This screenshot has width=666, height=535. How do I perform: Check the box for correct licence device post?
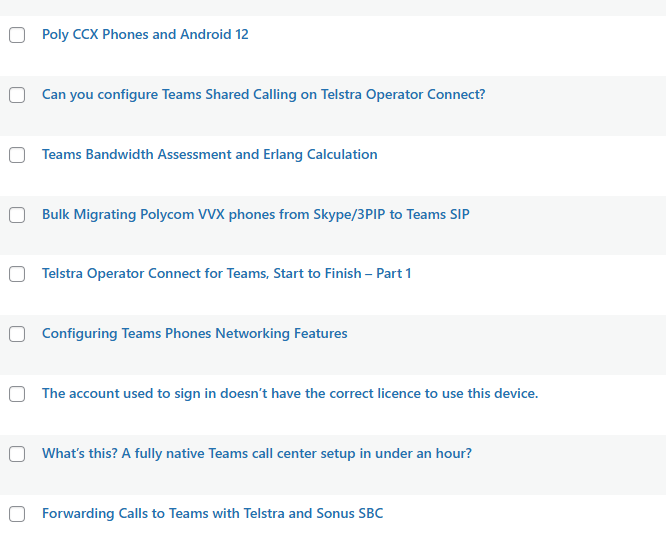(17, 394)
